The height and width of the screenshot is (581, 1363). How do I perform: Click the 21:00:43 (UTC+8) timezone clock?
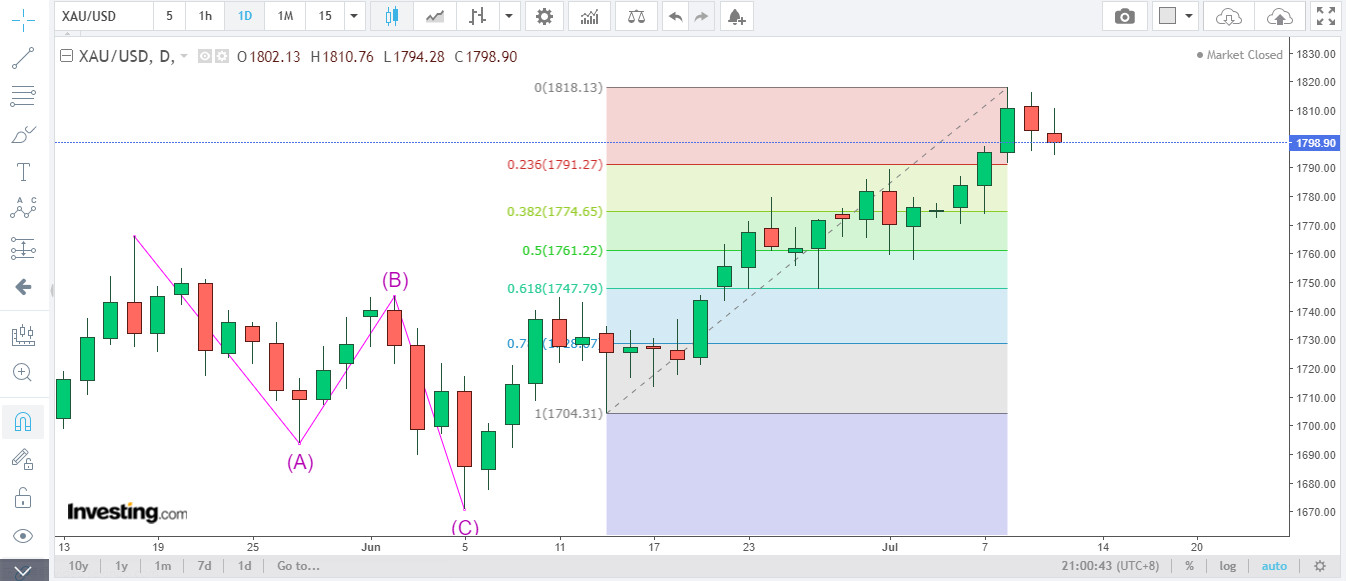pyautogui.click(x=1110, y=566)
